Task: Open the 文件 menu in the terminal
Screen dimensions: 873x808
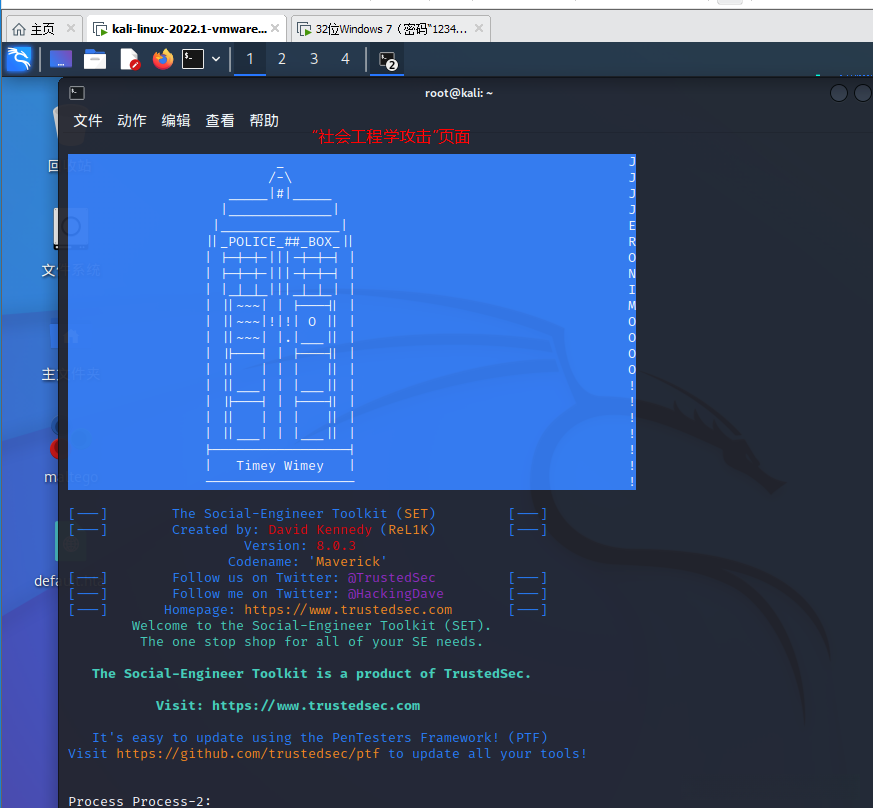Action: (x=87, y=120)
